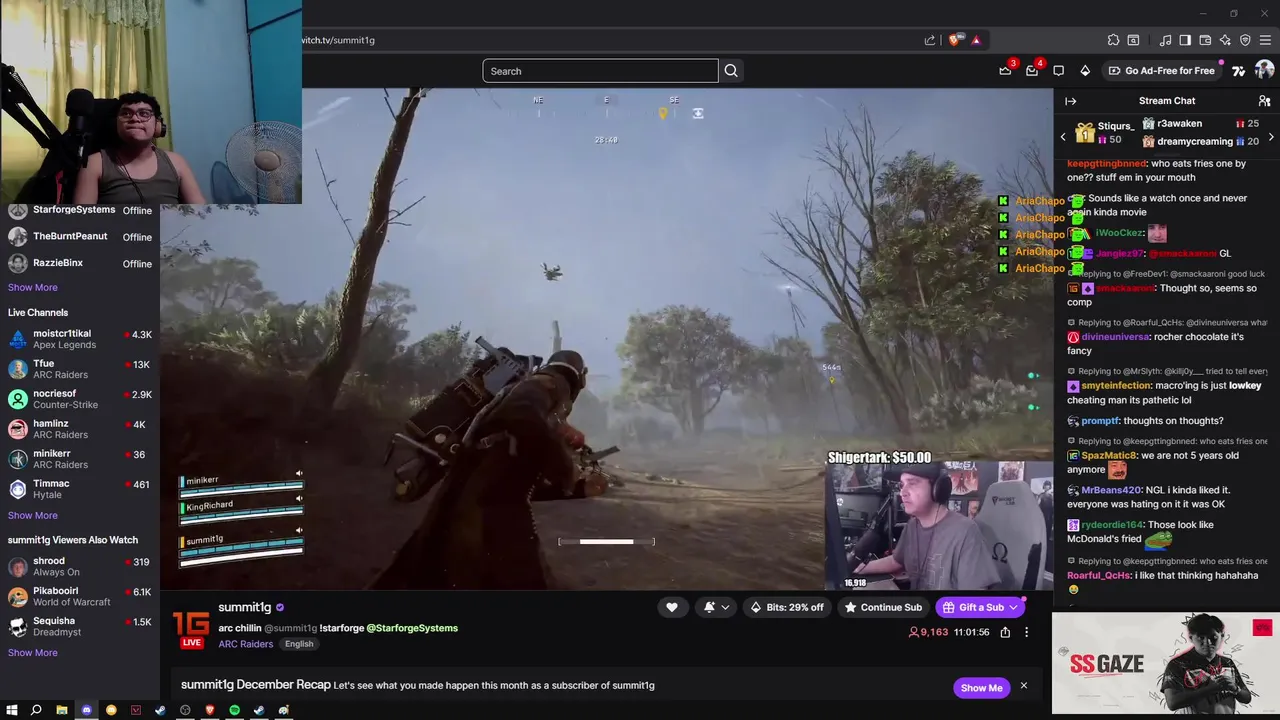Open shroud recommended channel

click(80, 567)
